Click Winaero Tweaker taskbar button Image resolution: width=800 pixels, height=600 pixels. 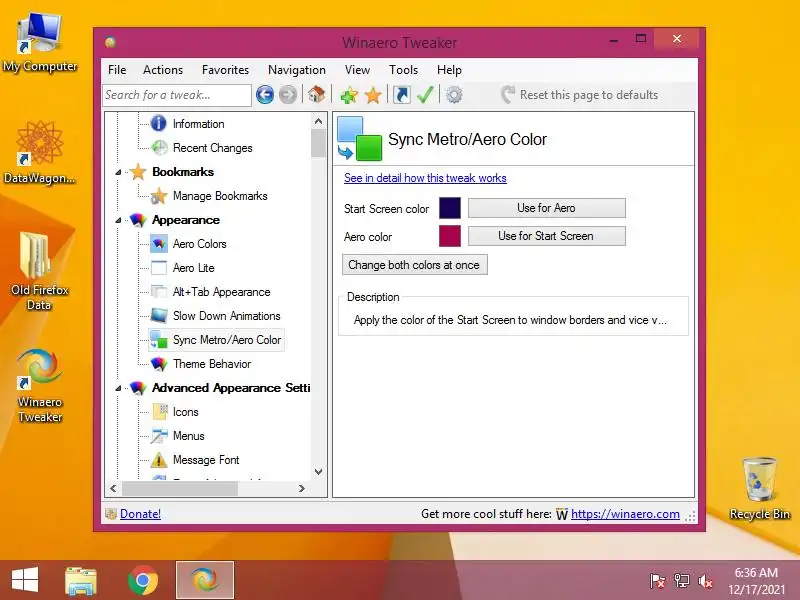click(205, 580)
